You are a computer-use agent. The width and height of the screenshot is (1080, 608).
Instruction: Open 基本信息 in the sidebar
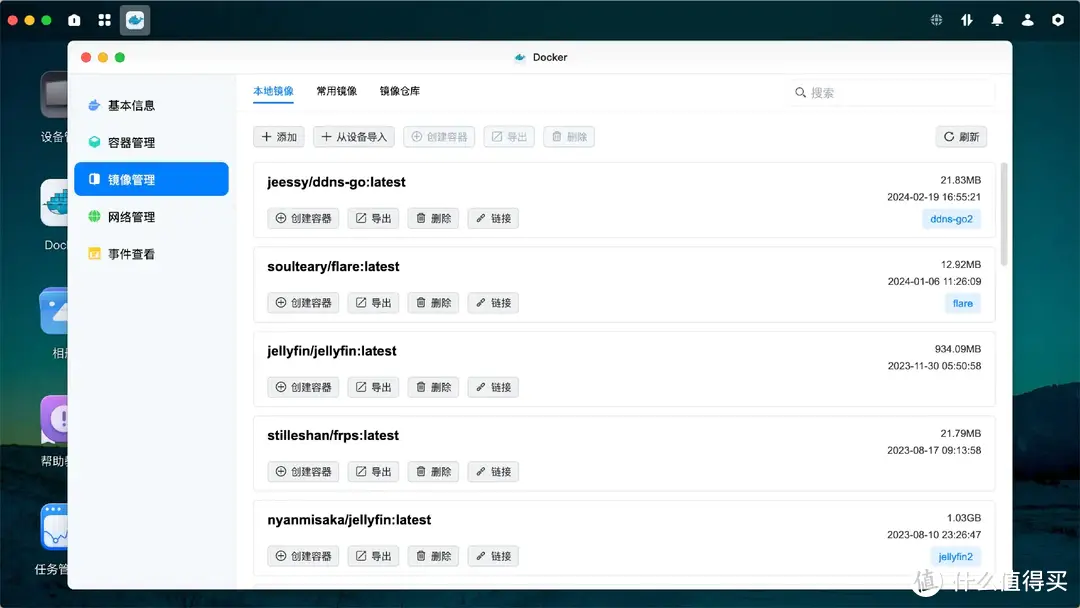[x=152, y=105]
